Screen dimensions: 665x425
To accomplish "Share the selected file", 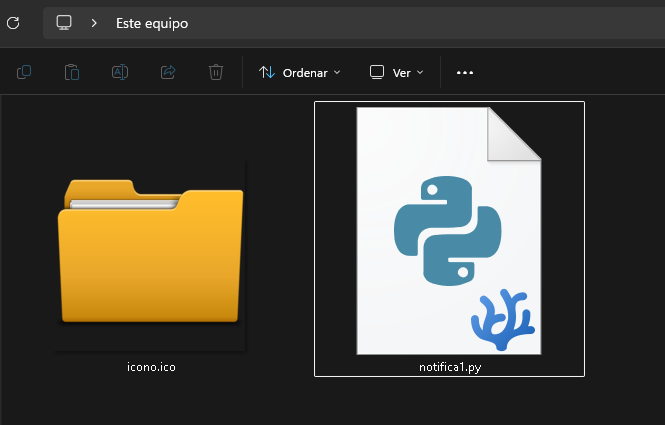I will tap(168, 73).
